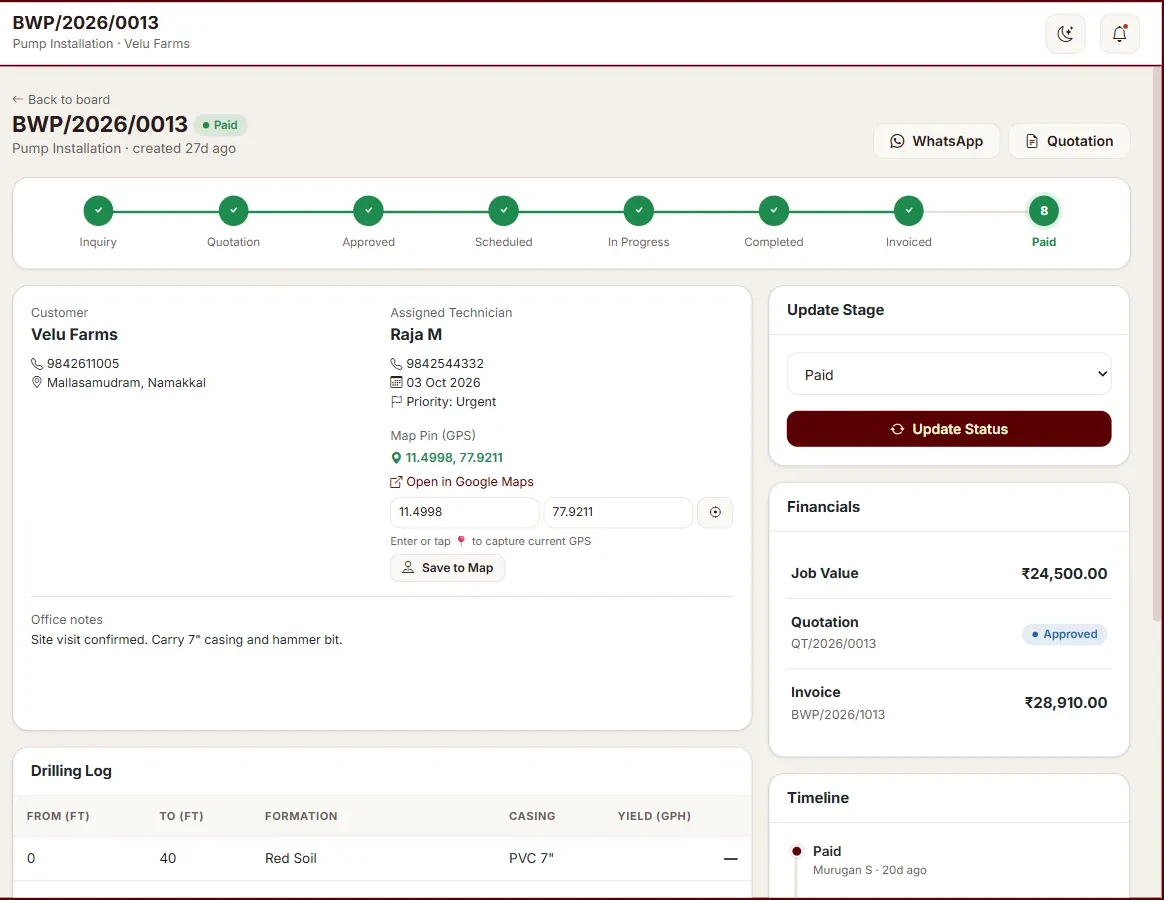Toggle dark mode moon icon
The image size is (1164, 900).
(x=1065, y=33)
